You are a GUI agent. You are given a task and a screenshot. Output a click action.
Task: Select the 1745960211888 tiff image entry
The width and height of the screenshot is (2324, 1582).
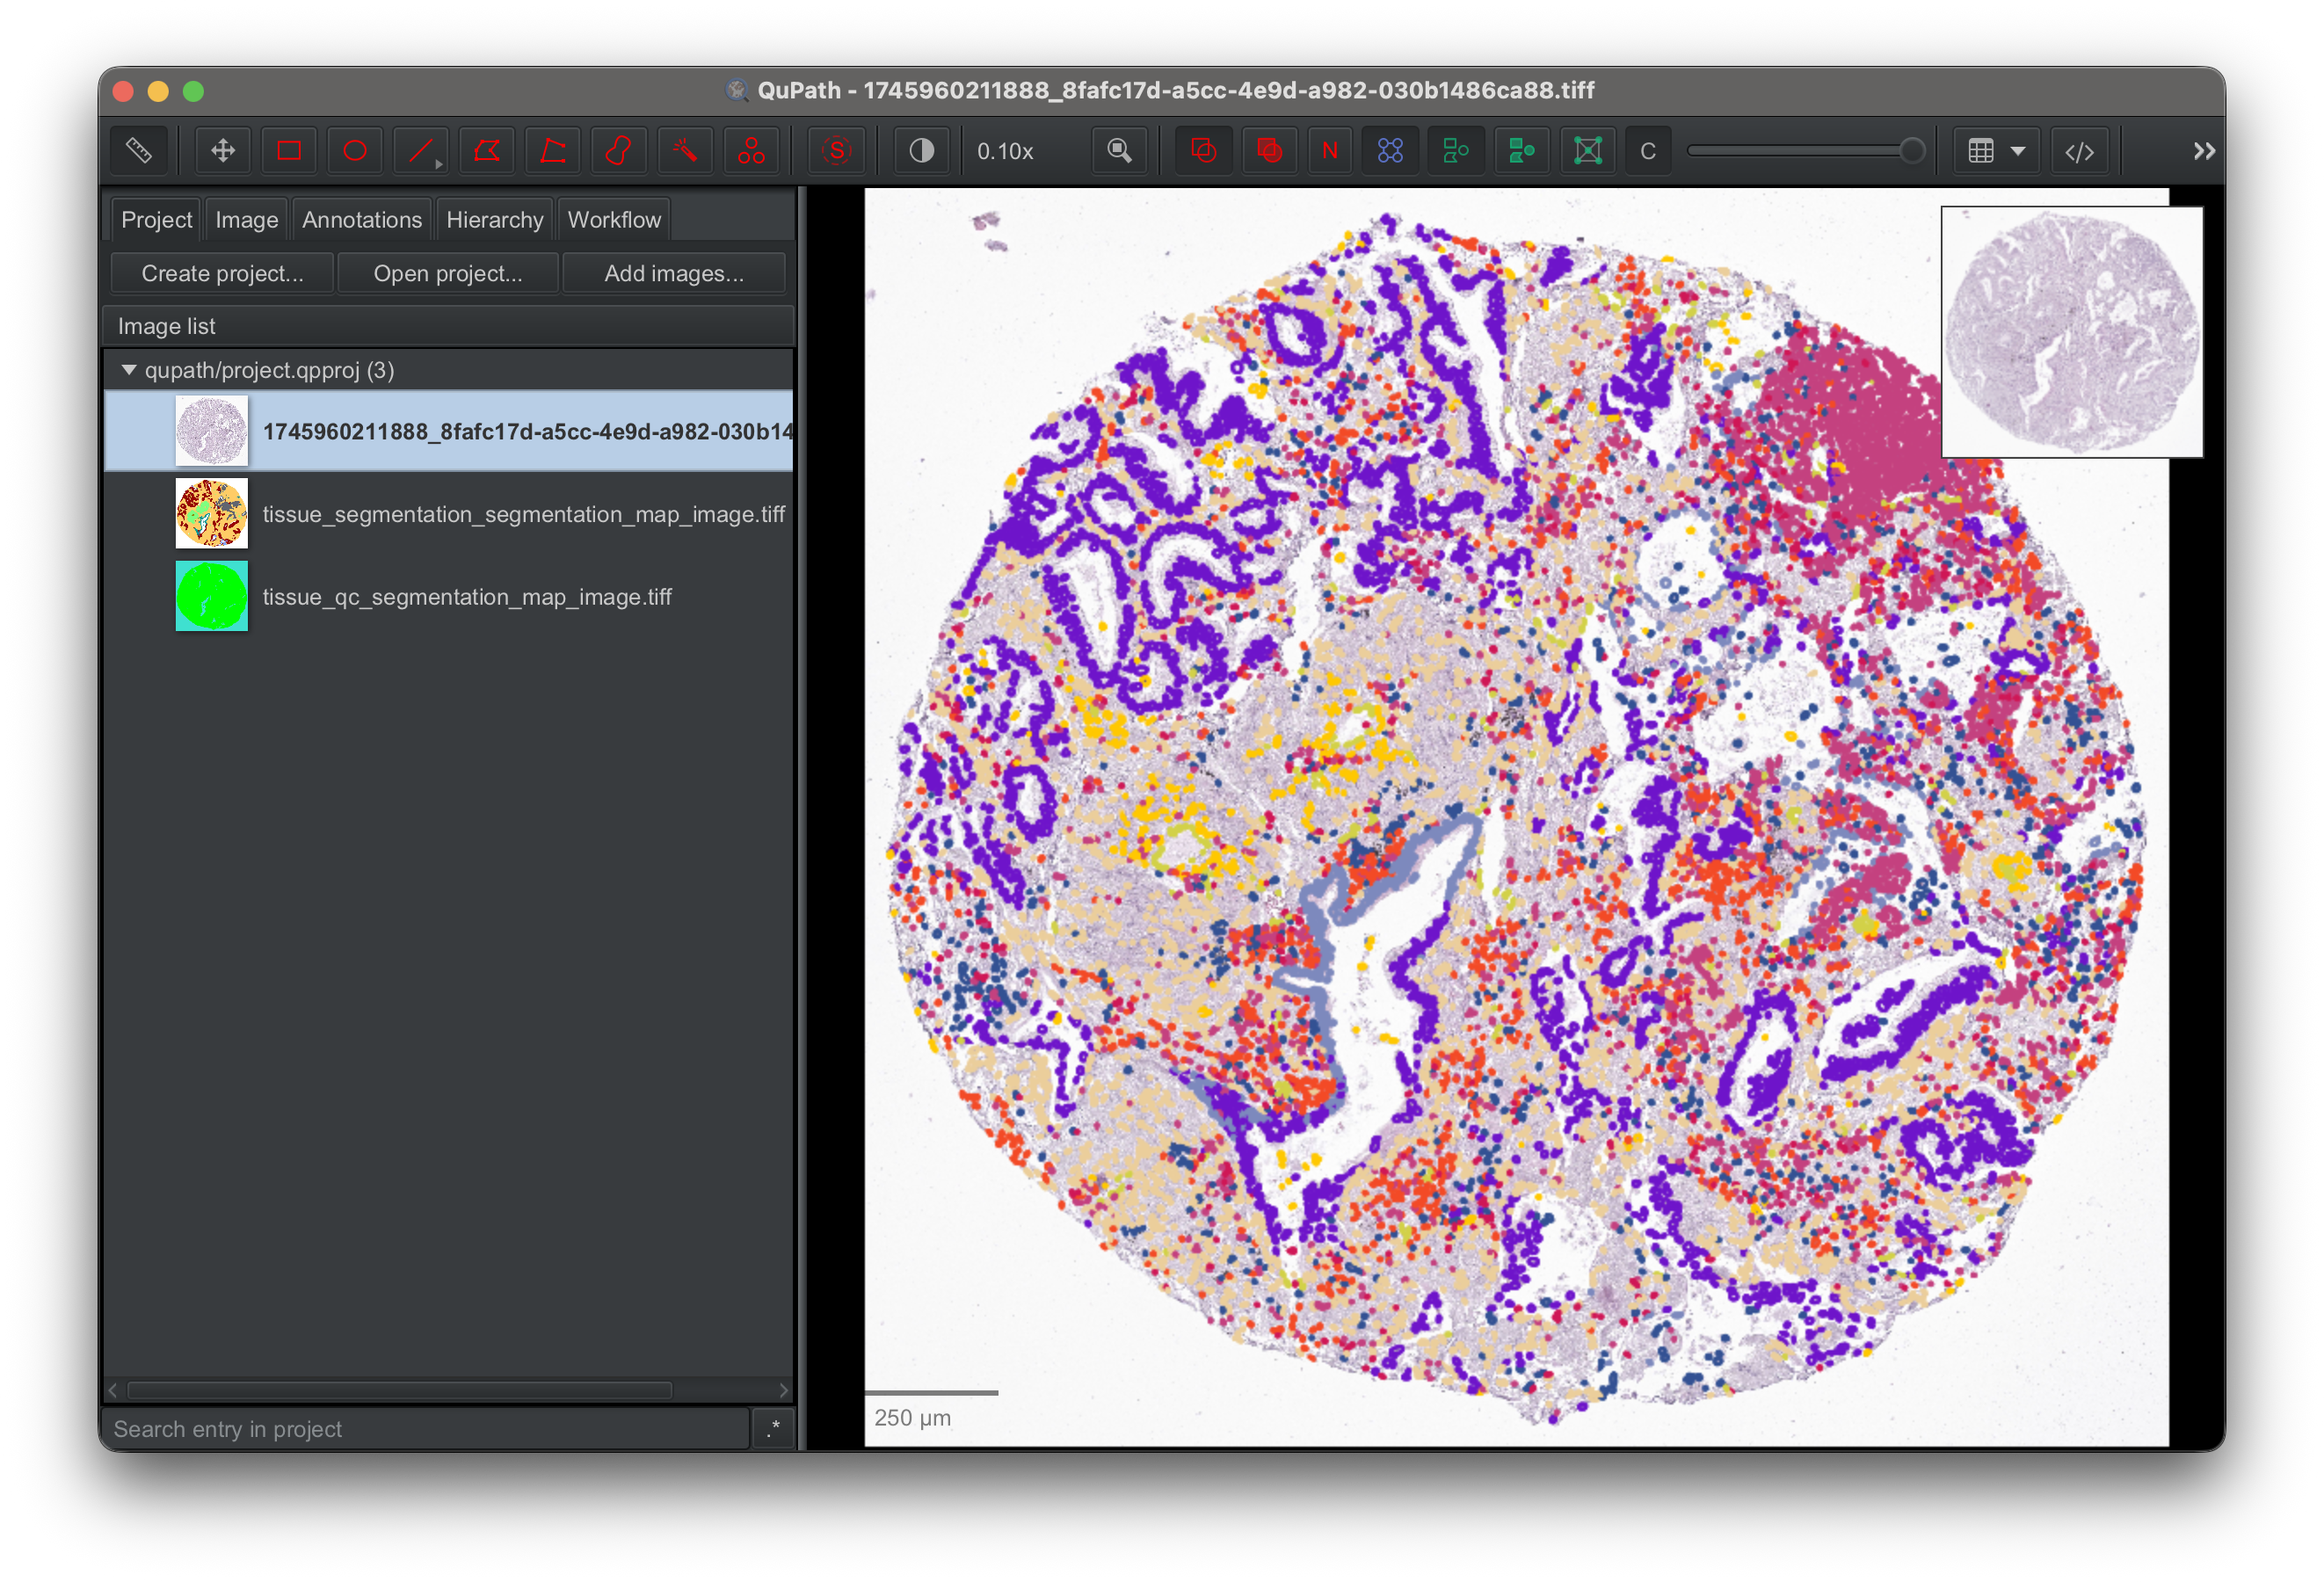point(449,431)
